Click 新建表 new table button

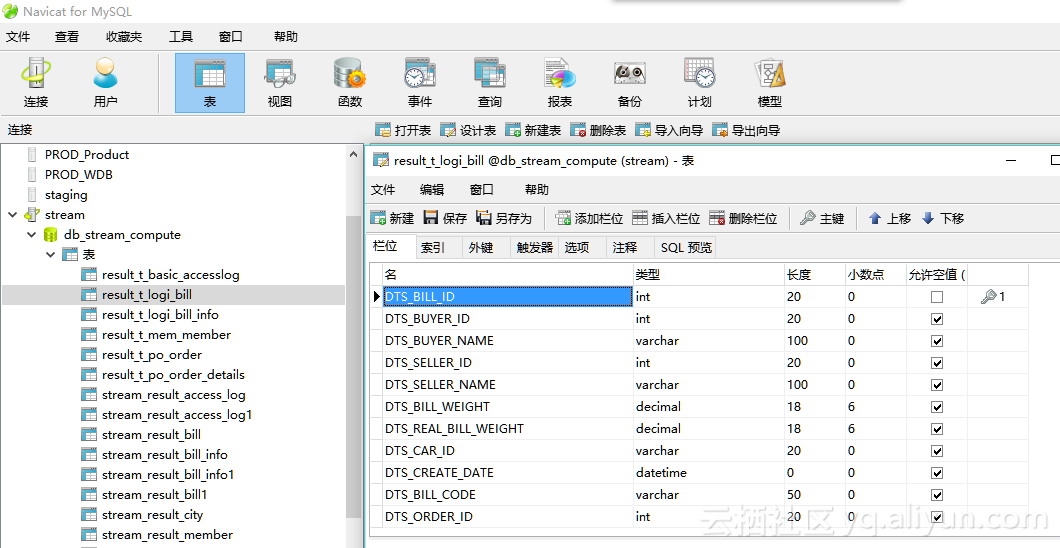(x=533, y=130)
